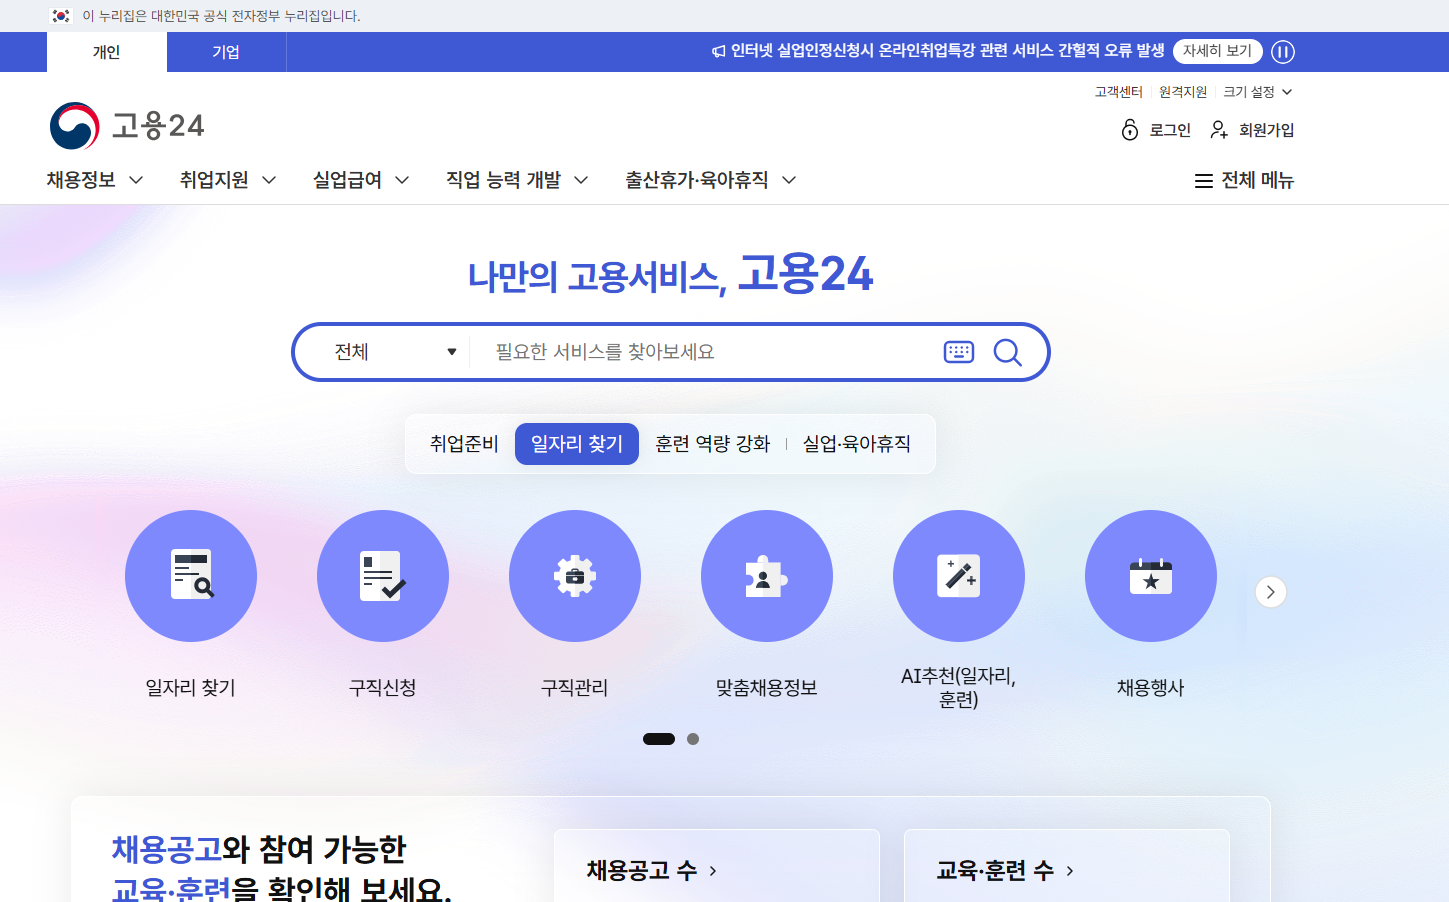1449x902 pixels.
Task: Open the AI추천 circle icon
Action: tap(959, 576)
